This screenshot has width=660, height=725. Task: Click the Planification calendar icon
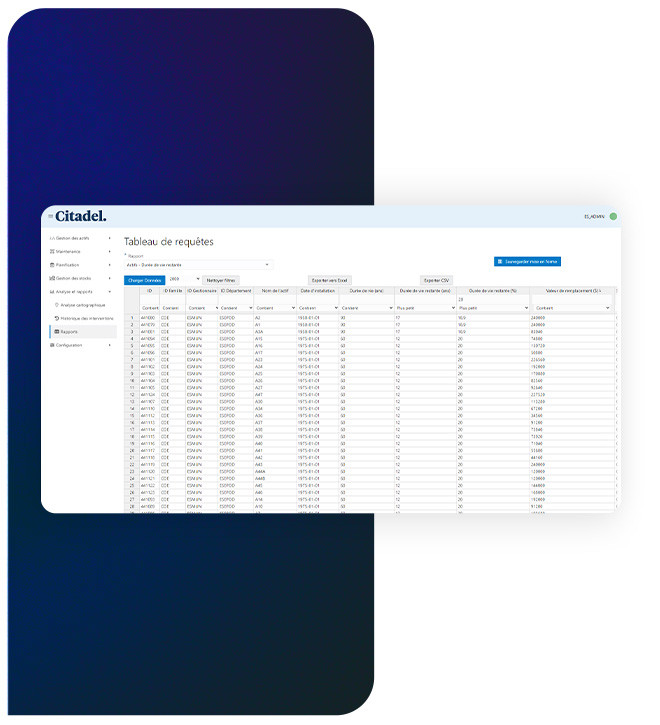click(x=51, y=265)
